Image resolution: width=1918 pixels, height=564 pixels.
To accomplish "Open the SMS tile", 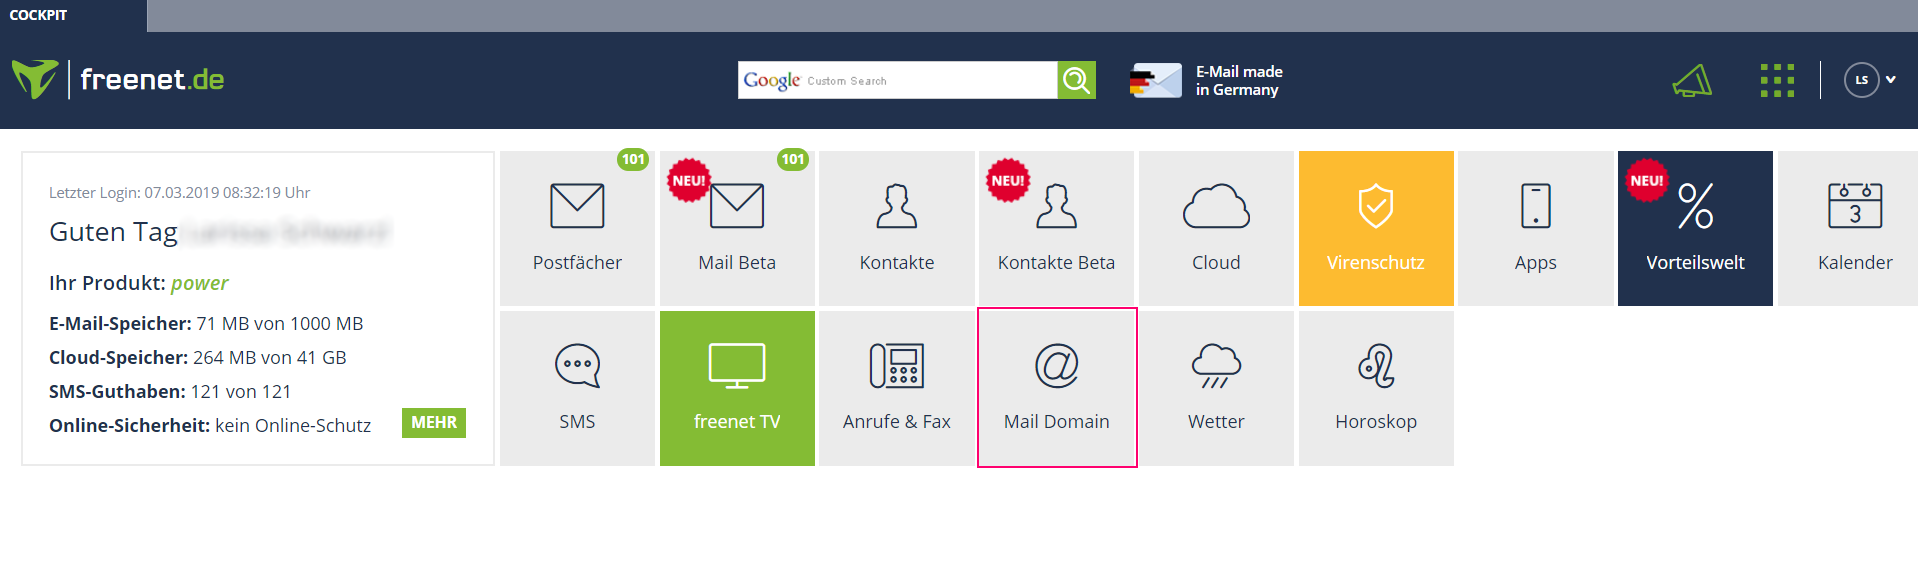I will [x=577, y=388].
